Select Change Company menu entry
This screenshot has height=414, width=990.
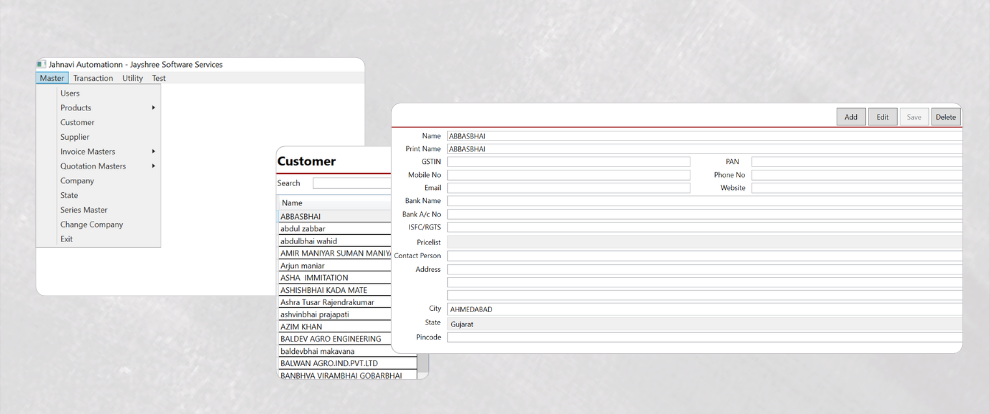91,225
